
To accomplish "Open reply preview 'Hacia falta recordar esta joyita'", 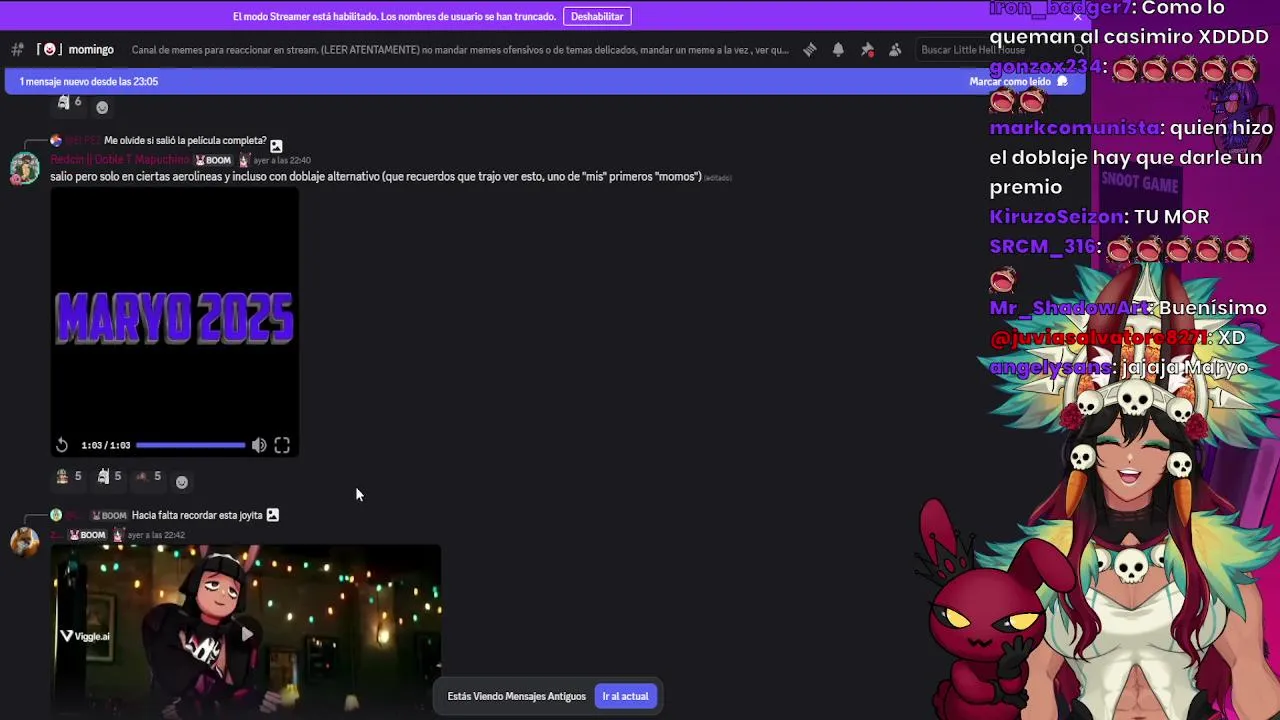I will click(x=197, y=515).
